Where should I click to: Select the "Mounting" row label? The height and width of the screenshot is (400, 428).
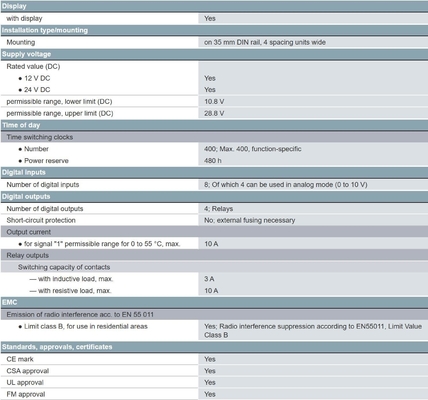tap(21, 42)
